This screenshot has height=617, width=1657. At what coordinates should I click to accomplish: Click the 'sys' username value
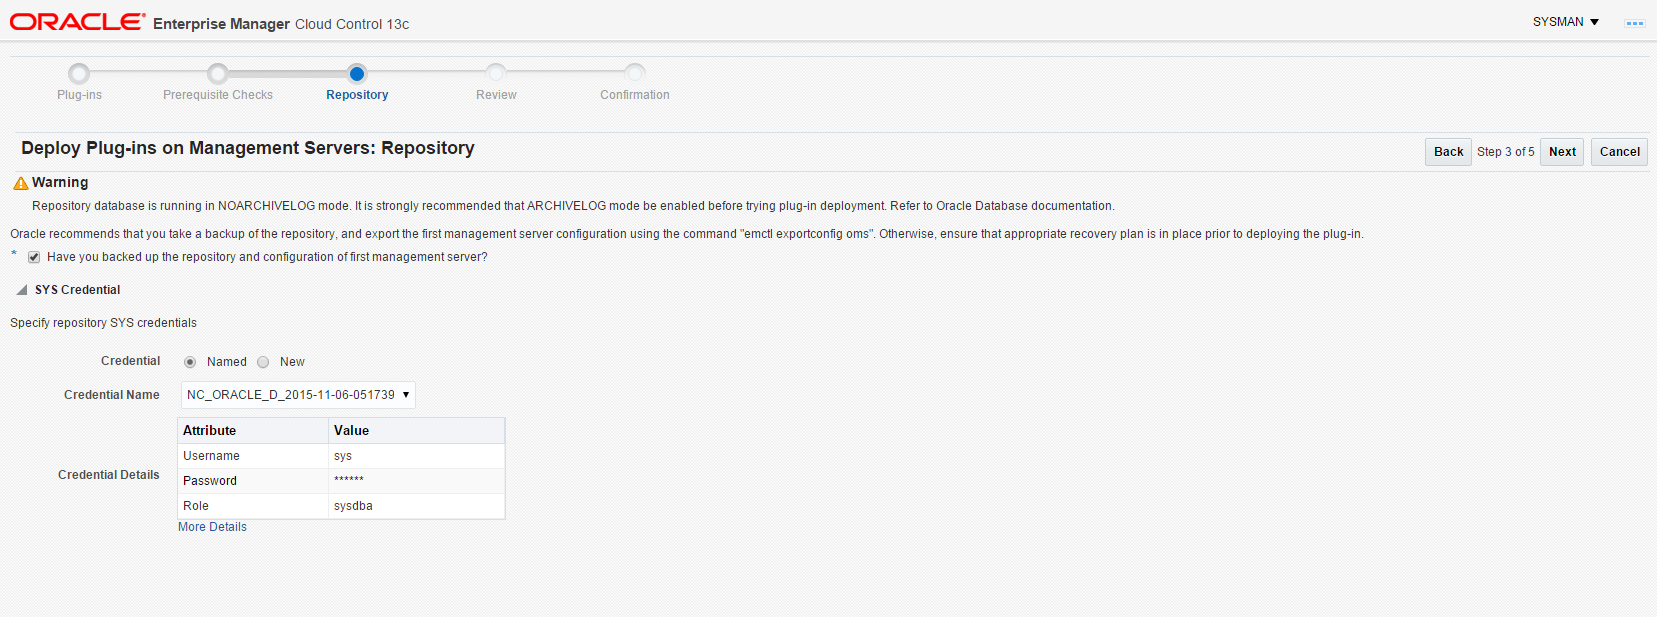click(x=343, y=456)
